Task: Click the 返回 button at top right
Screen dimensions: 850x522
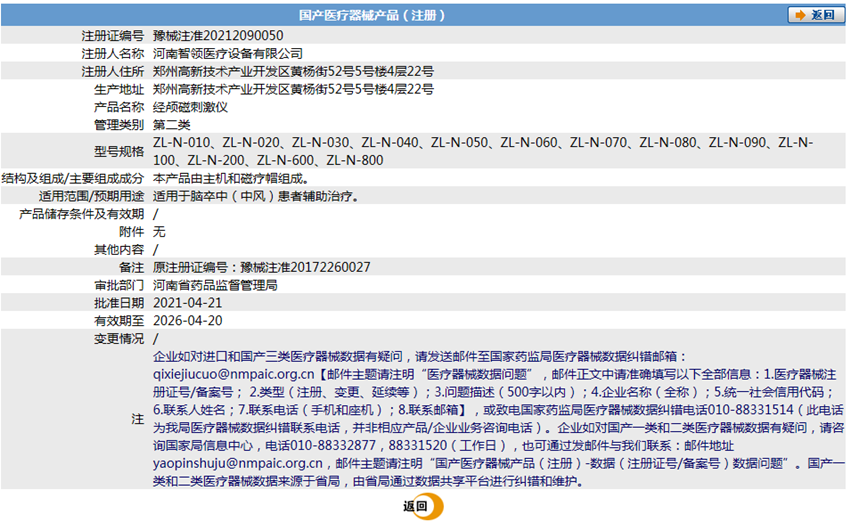Action: 815,15
